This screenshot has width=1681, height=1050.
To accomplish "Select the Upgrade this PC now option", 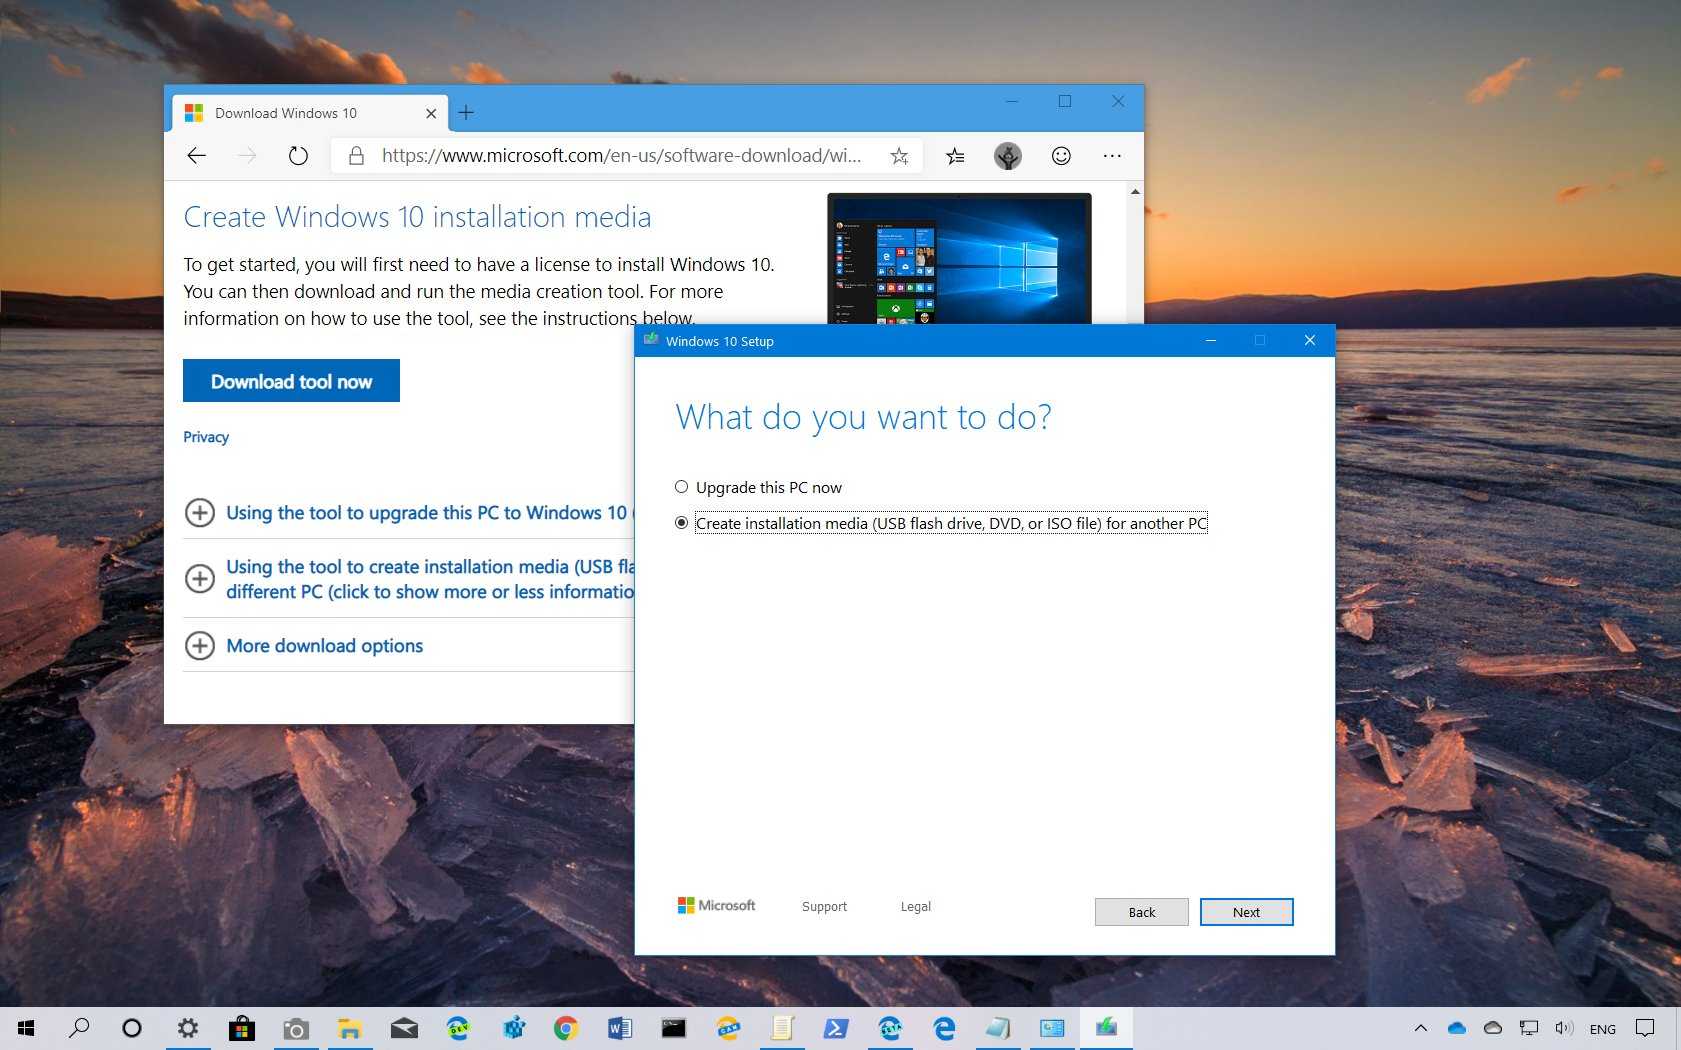I will pos(682,487).
